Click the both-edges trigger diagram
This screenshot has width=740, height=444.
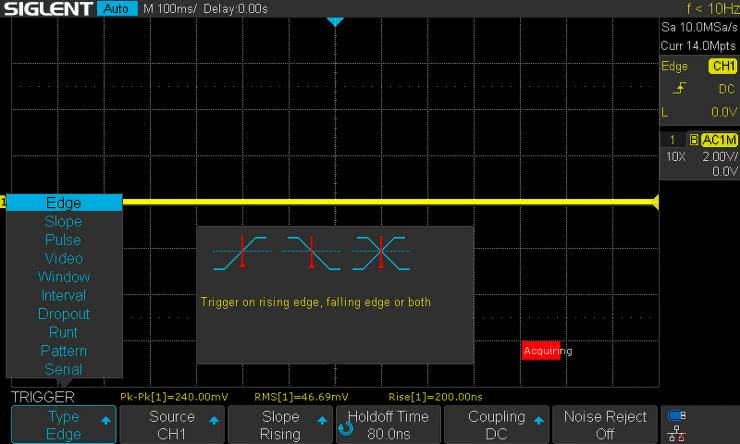(x=381, y=252)
